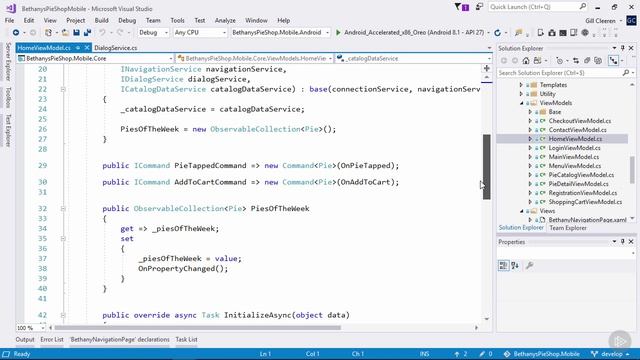Open the Build menu
This screenshot has height=360, width=640.
[x=101, y=20]
